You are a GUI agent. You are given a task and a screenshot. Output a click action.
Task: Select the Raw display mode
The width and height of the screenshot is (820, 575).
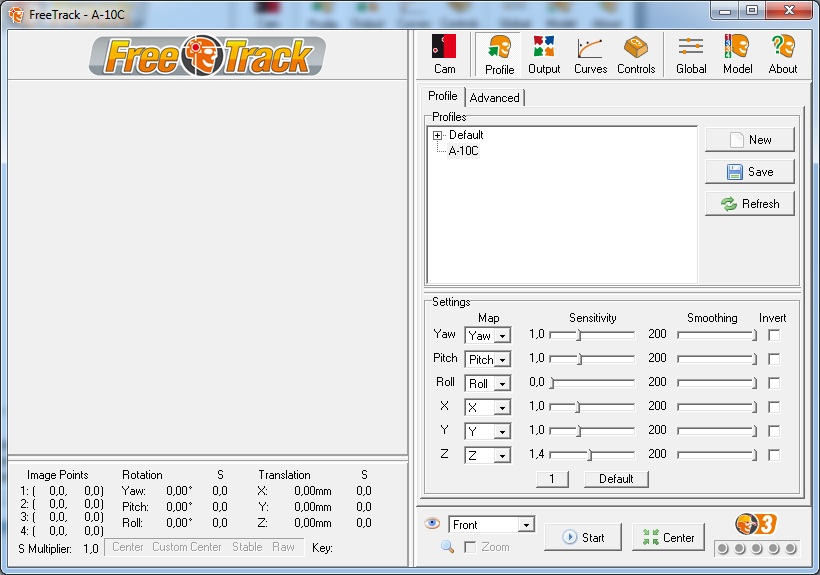coord(283,547)
